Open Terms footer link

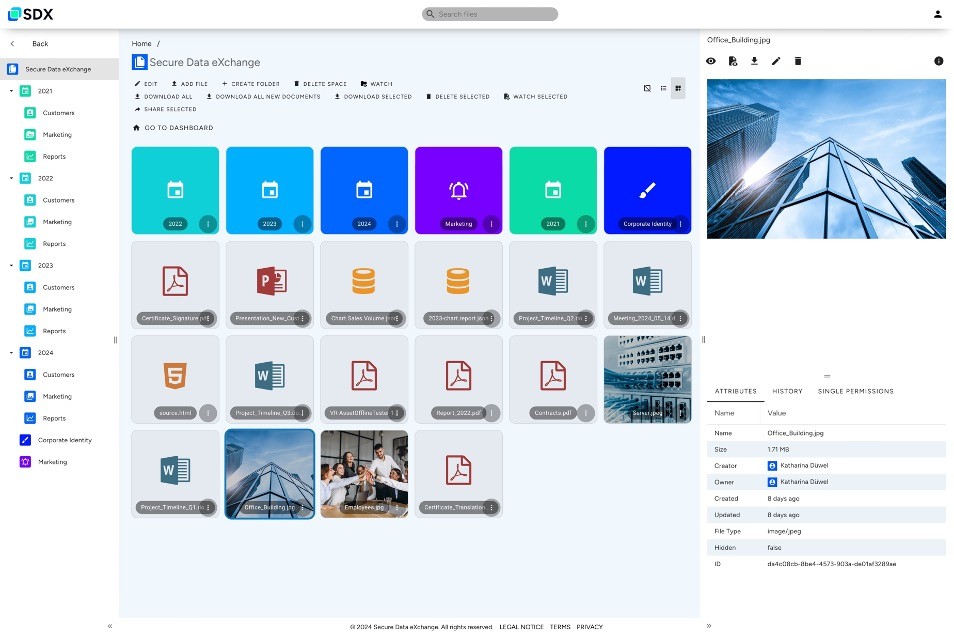tap(560, 627)
